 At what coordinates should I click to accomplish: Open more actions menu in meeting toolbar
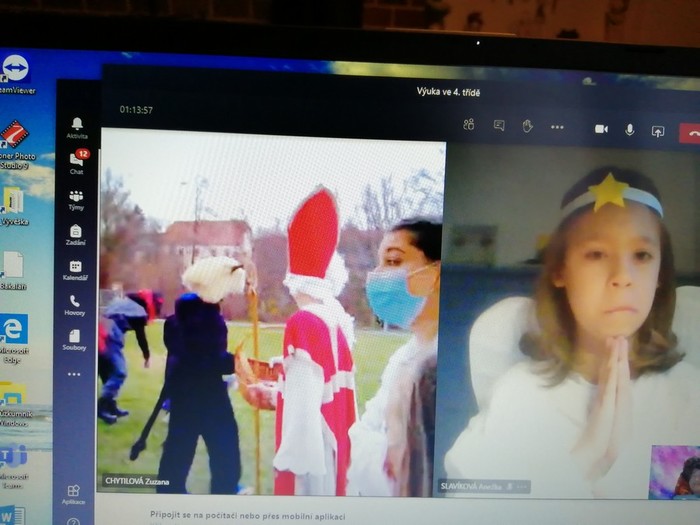(x=557, y=127)
